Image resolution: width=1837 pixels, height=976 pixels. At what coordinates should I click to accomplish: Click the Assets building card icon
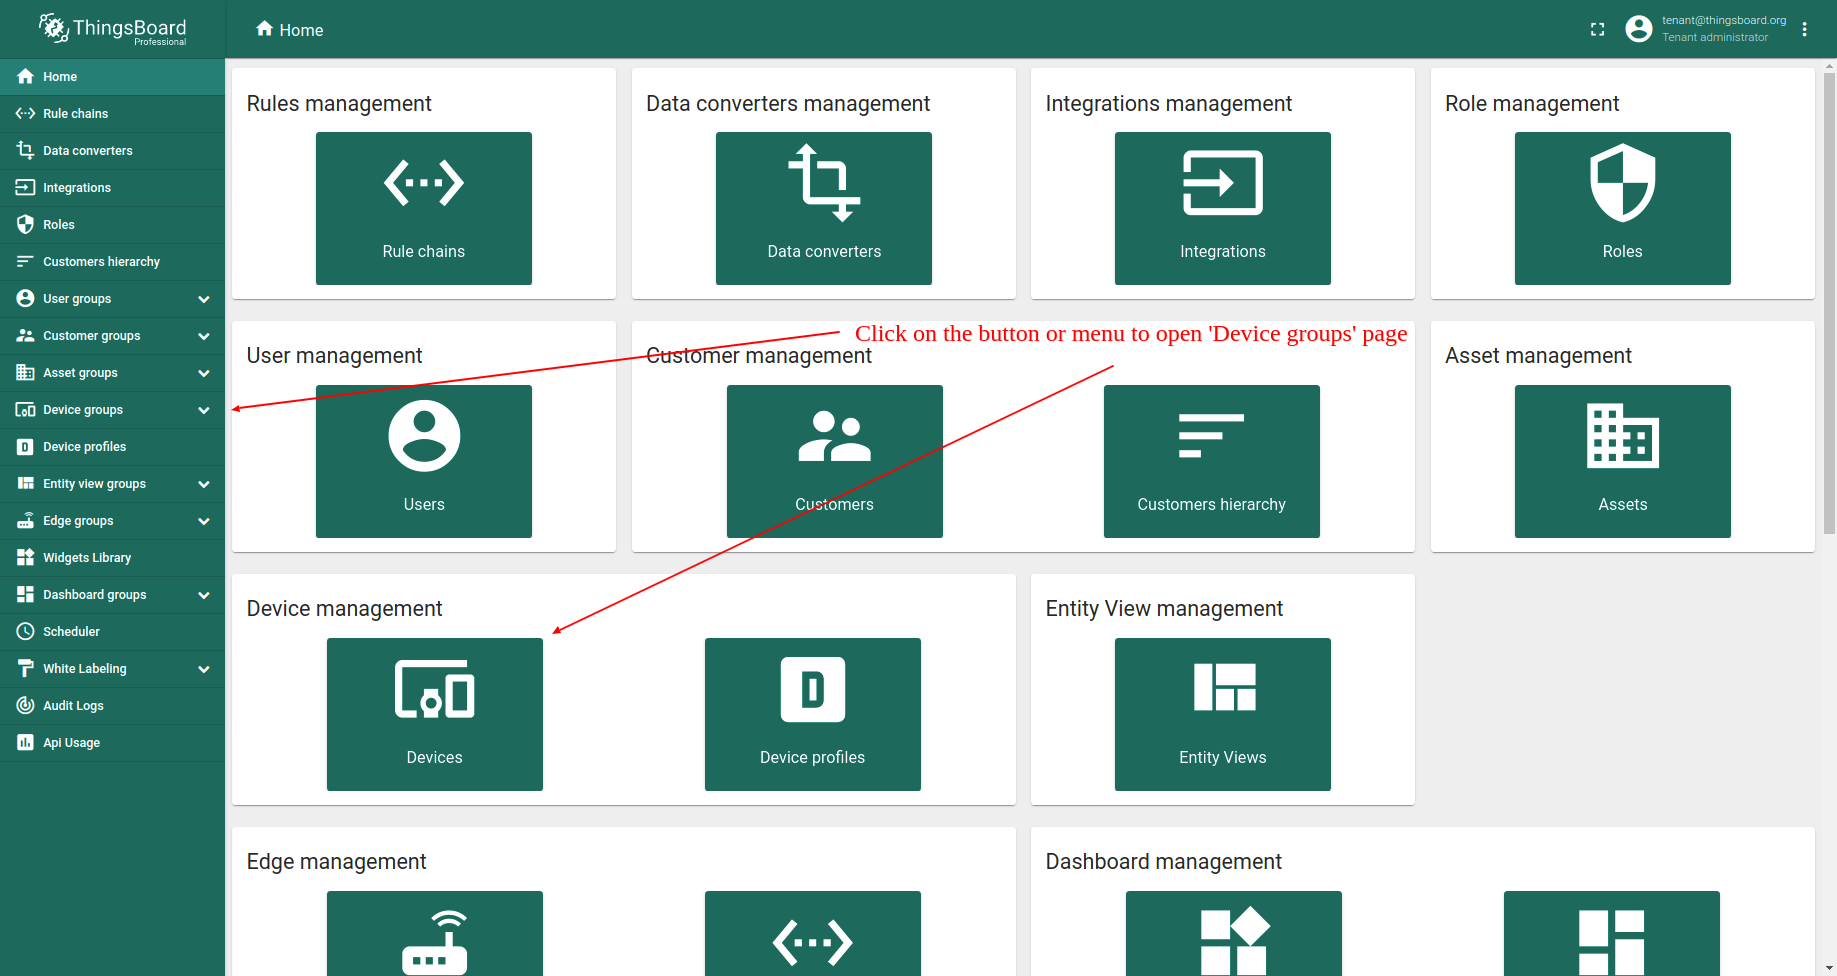coord(1622,436)
